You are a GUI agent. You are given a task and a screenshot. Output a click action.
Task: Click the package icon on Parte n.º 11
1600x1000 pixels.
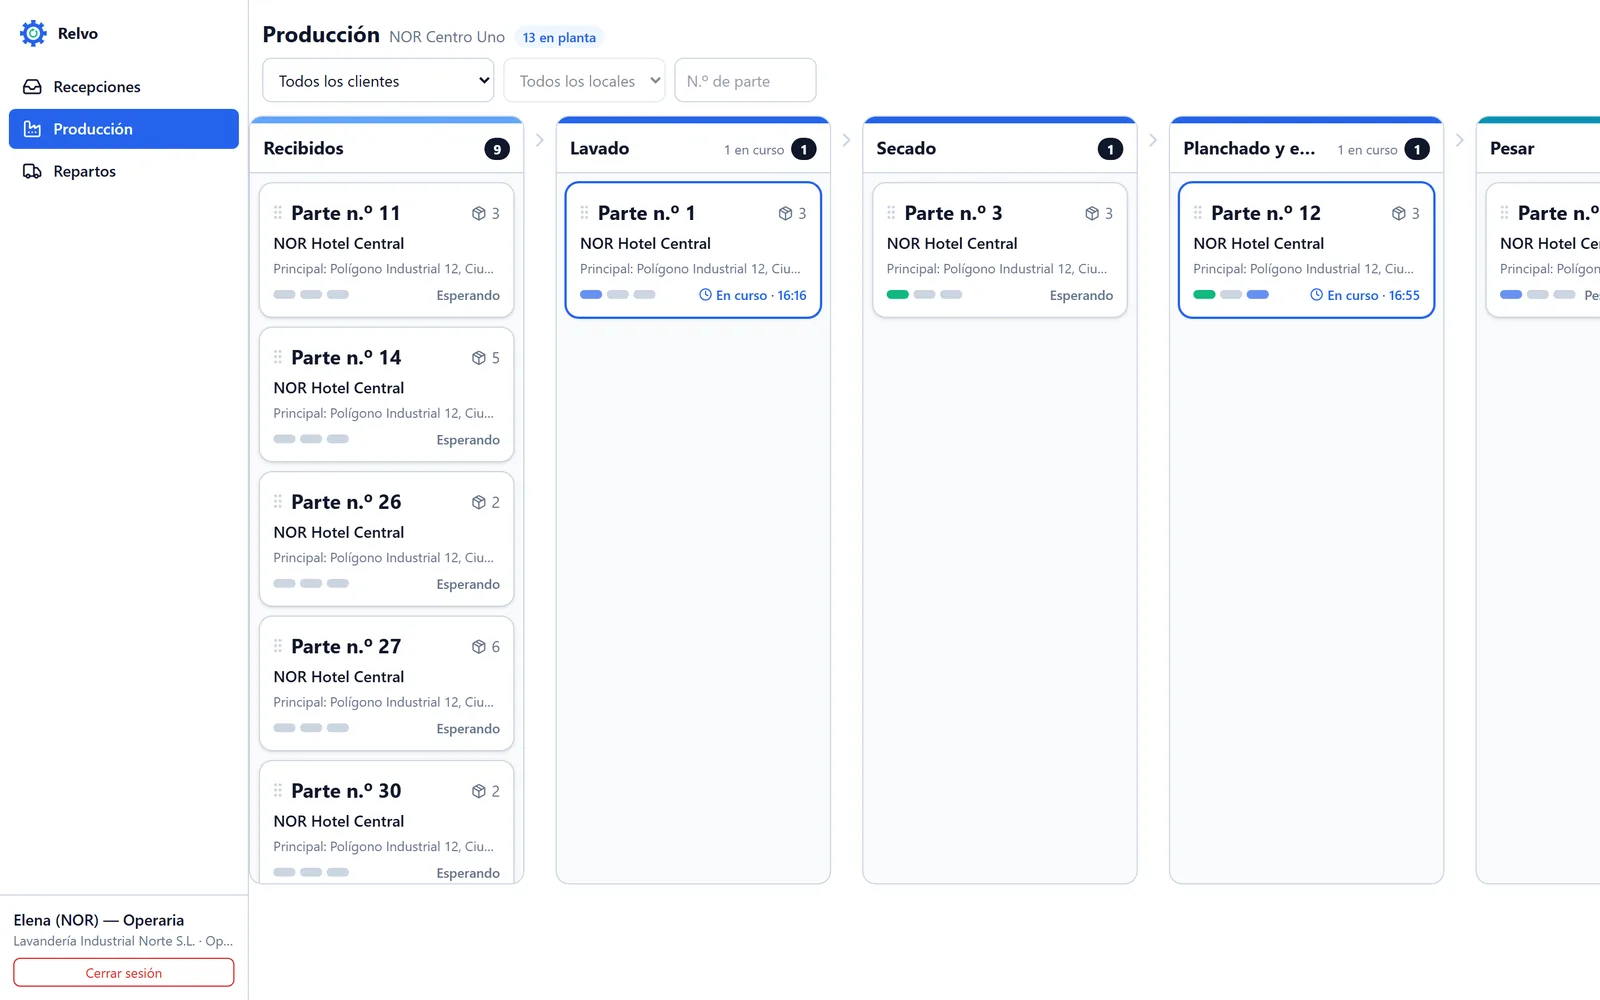(479, 213)
